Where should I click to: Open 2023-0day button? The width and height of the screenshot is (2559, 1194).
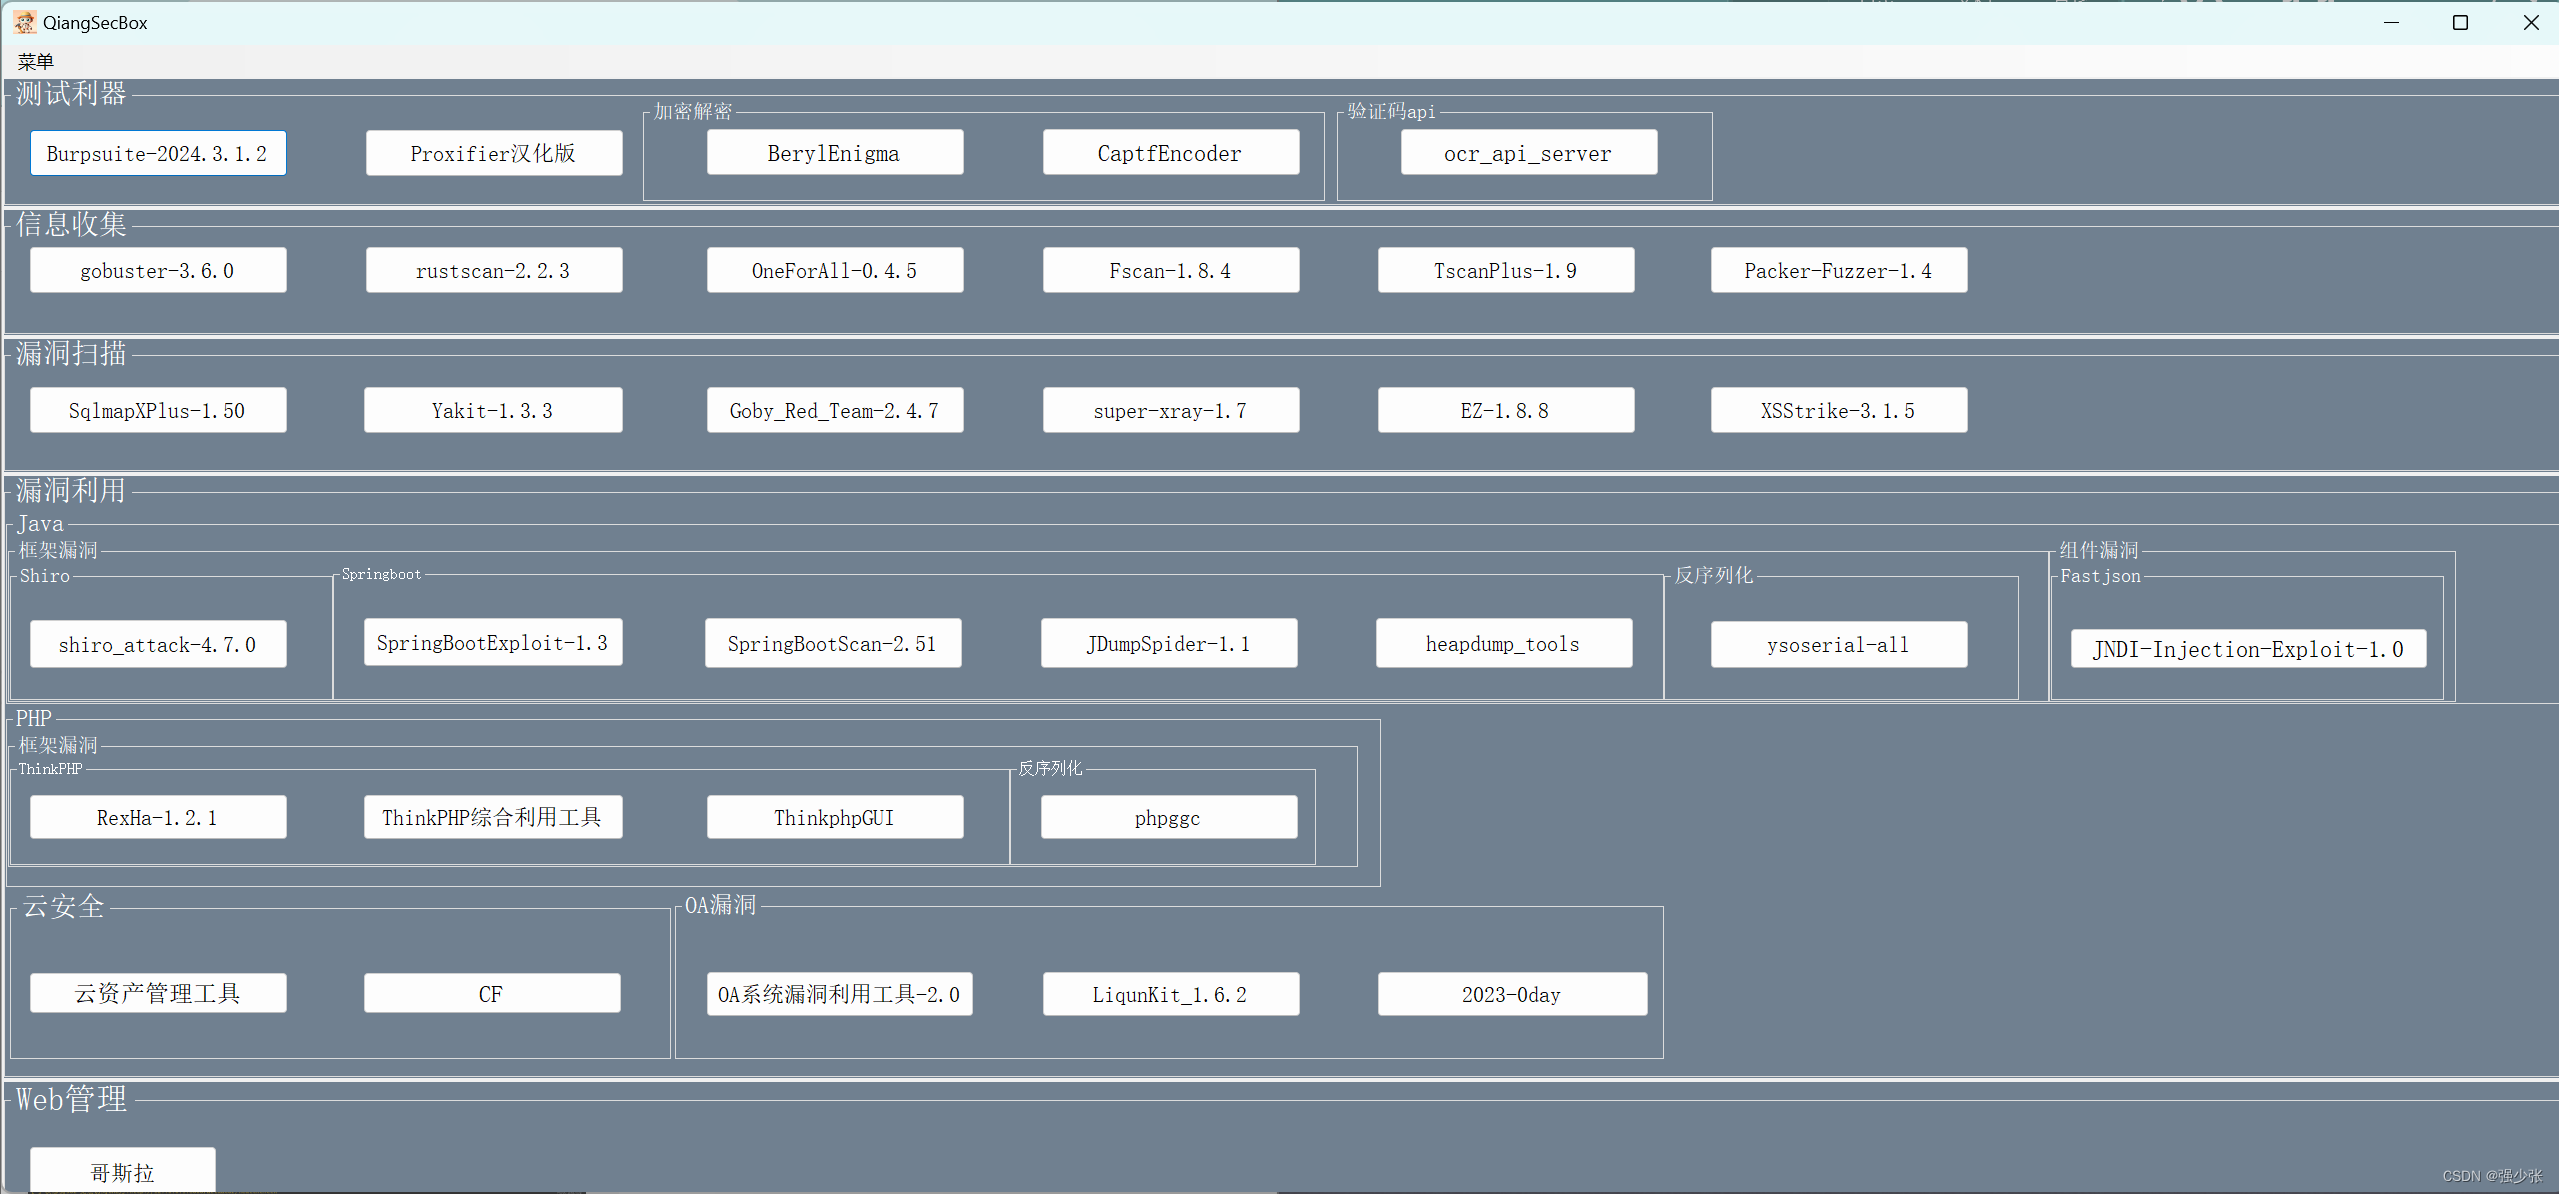1512,994
